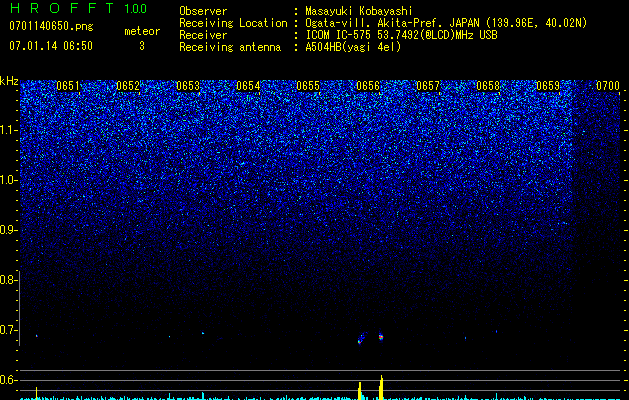Click the 0700 time marker
This screenshot has width=629, height=400.
pos(608,86)
